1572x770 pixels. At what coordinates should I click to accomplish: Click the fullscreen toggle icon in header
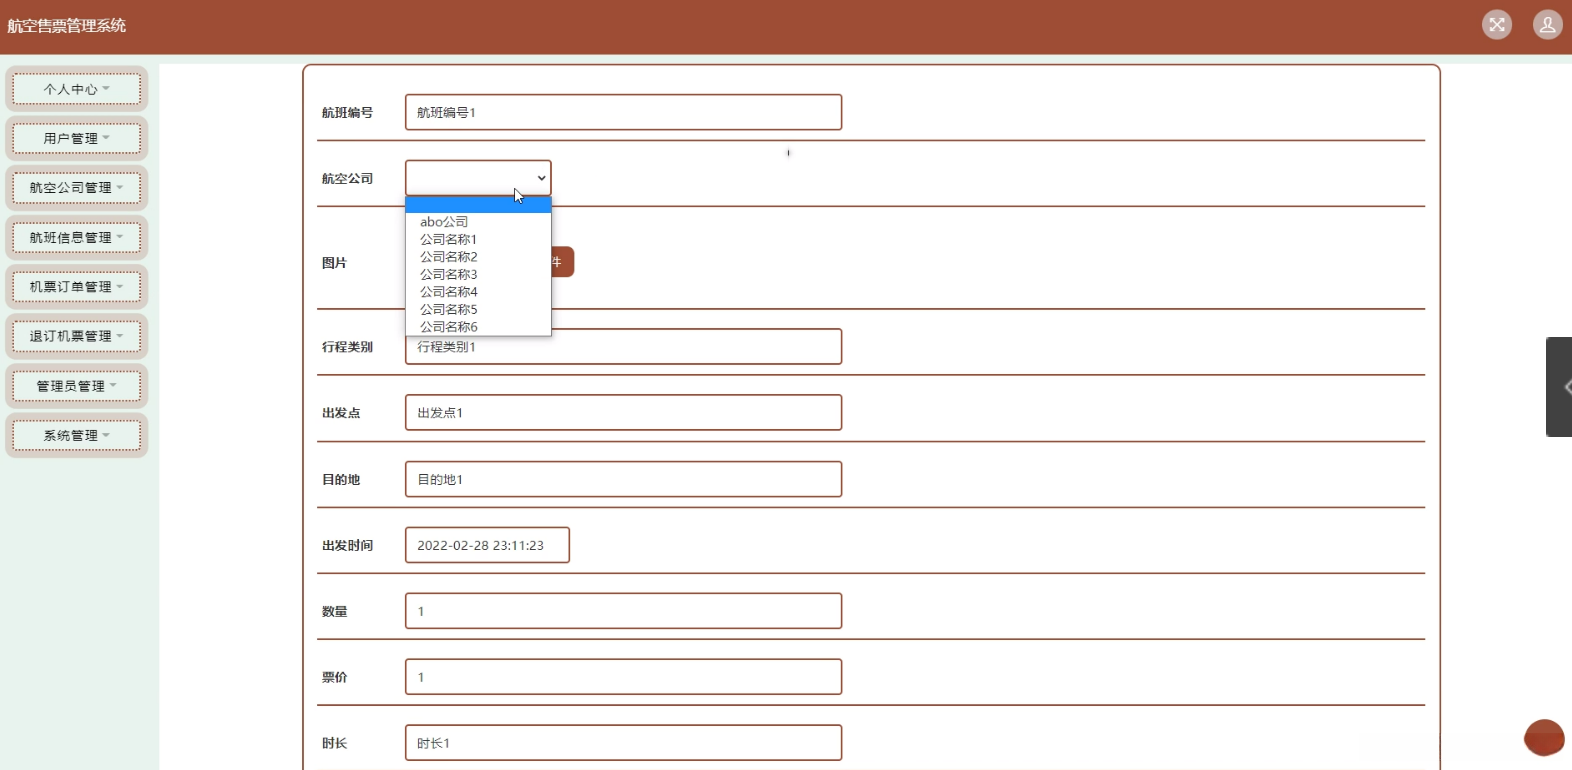point(1497,25)
